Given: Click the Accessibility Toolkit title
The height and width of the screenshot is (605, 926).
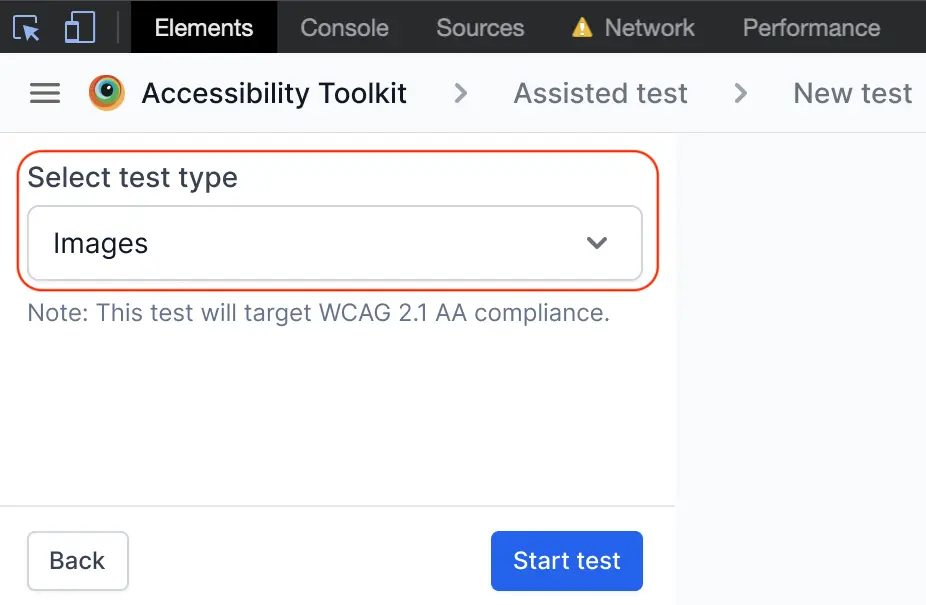Looking at the screenshot, I should (x=274, y=93).
